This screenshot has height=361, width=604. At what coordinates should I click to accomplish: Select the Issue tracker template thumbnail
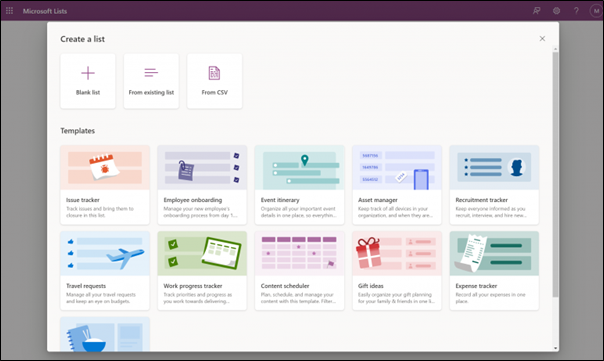click(x=105, y=168)
